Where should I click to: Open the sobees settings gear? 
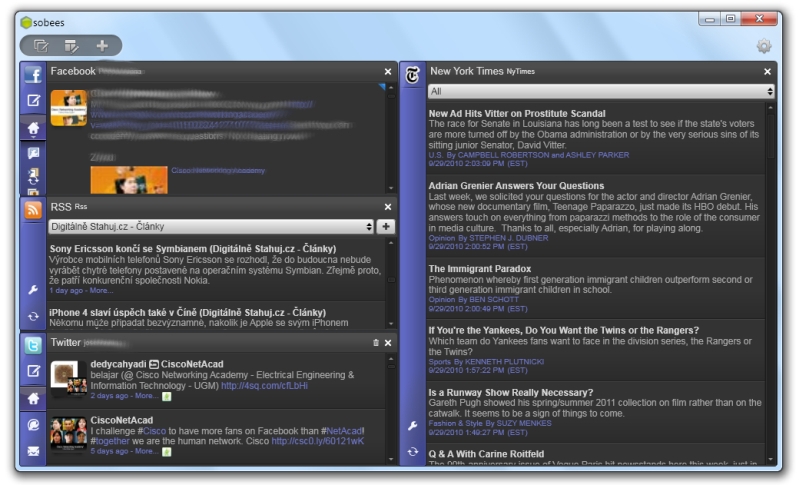(x=763, y=46)
